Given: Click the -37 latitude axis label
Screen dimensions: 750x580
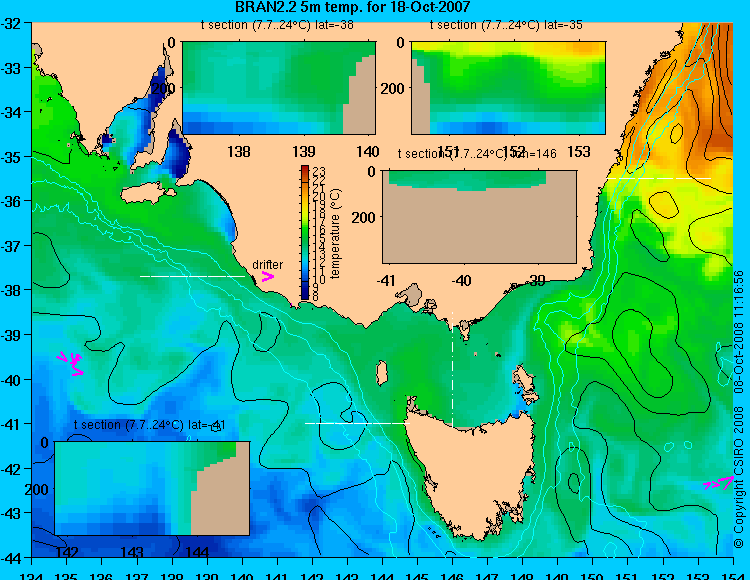Looking at the screenshot, I should 11,246.
